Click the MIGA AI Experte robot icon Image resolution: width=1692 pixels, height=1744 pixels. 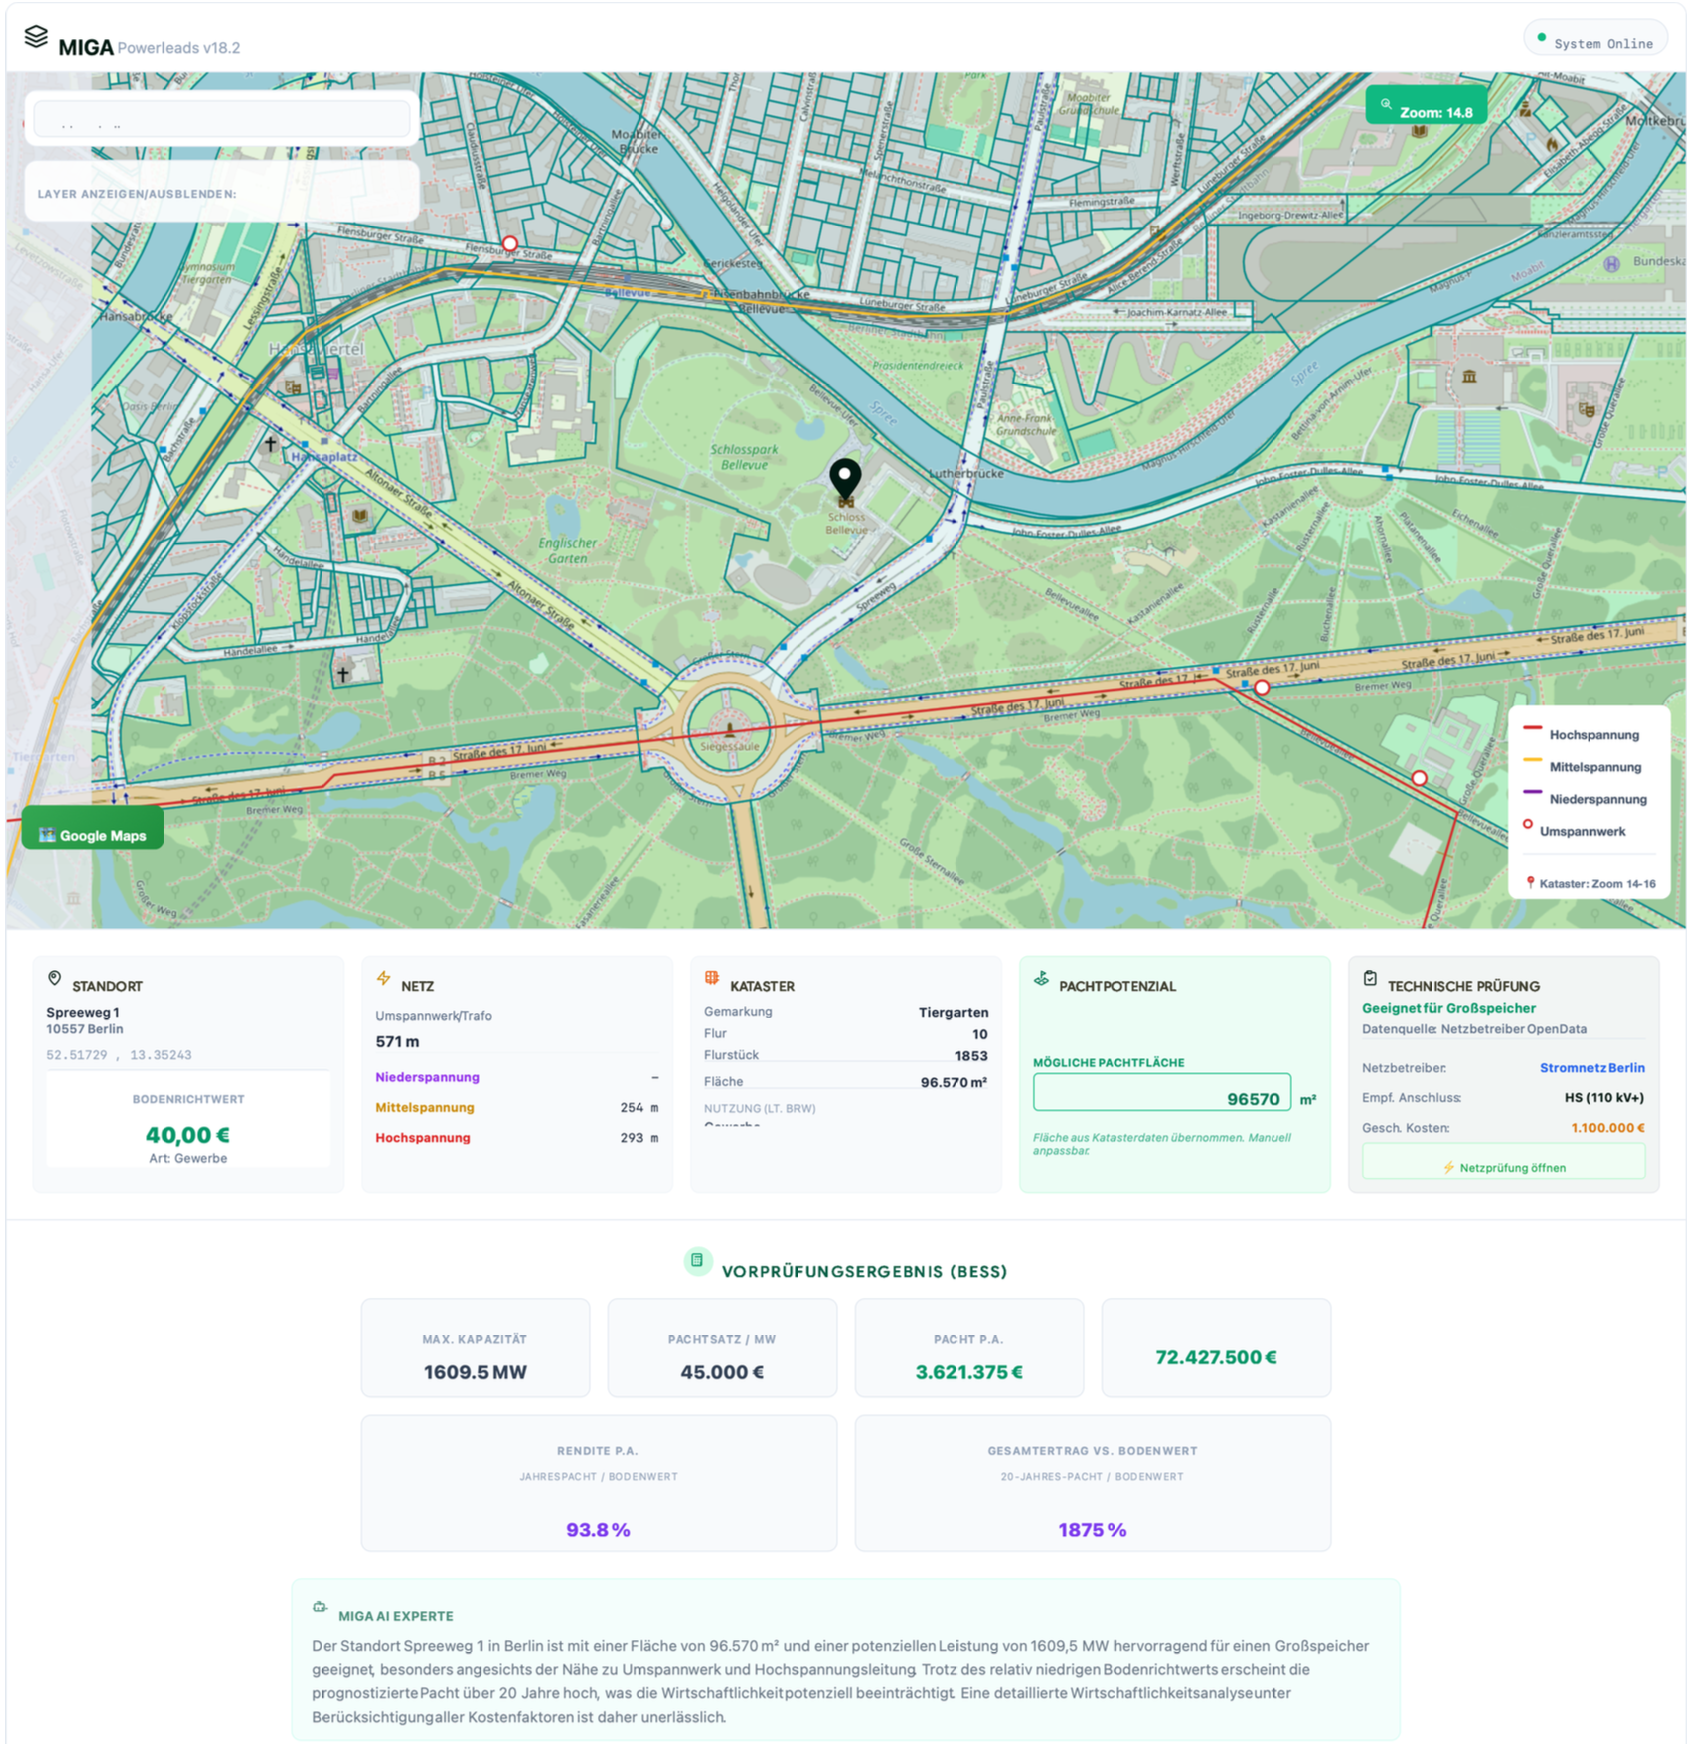[320, 1607]
